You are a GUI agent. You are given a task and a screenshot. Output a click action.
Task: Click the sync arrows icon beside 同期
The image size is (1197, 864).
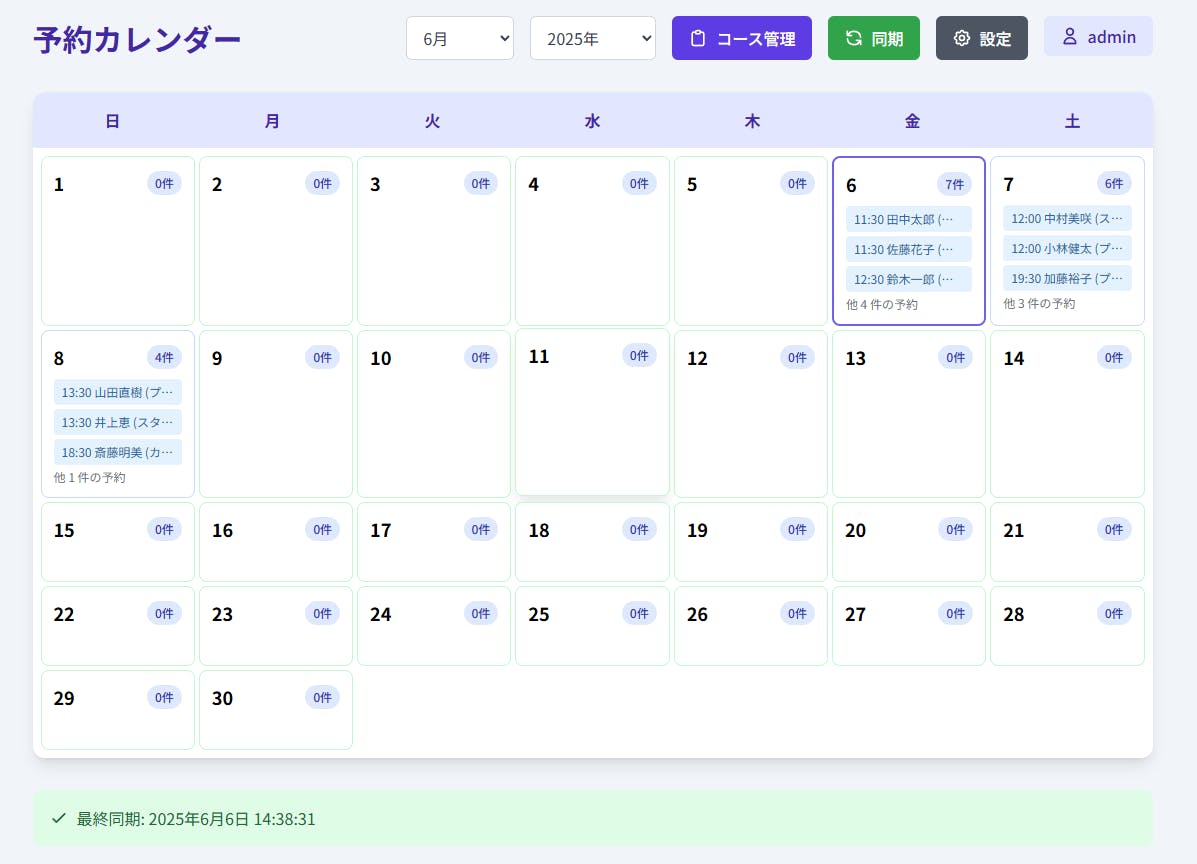tap(853, 38)
